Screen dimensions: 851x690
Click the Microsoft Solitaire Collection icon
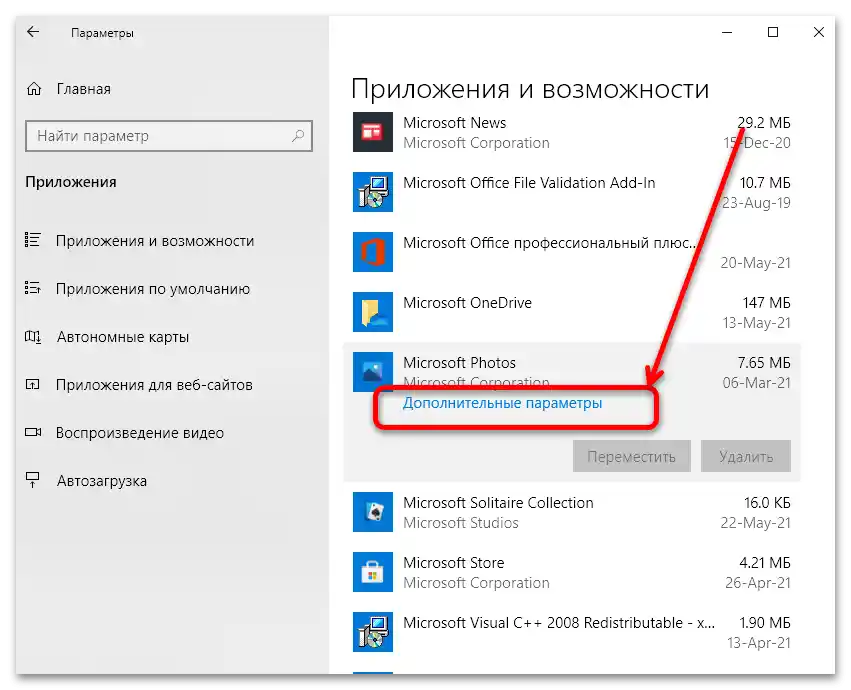point(373,512)
